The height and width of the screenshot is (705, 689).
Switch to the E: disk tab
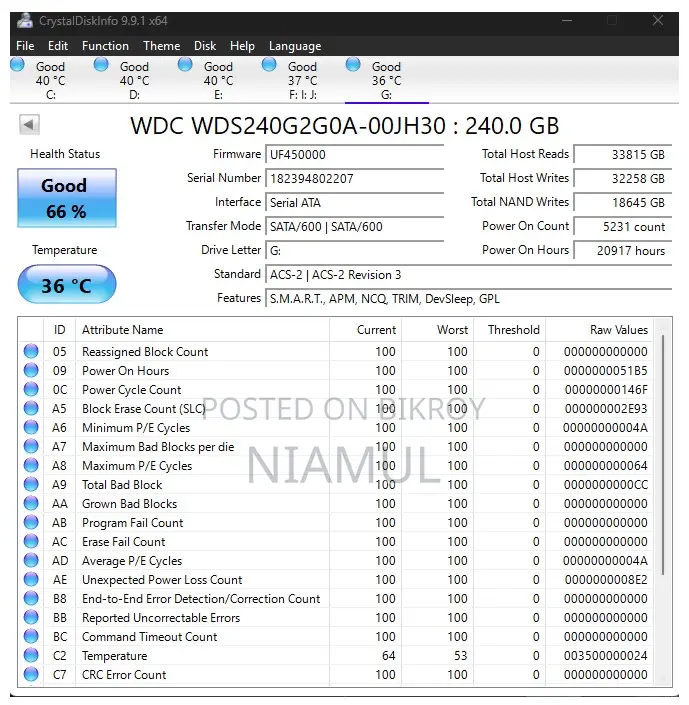[219, 80]
